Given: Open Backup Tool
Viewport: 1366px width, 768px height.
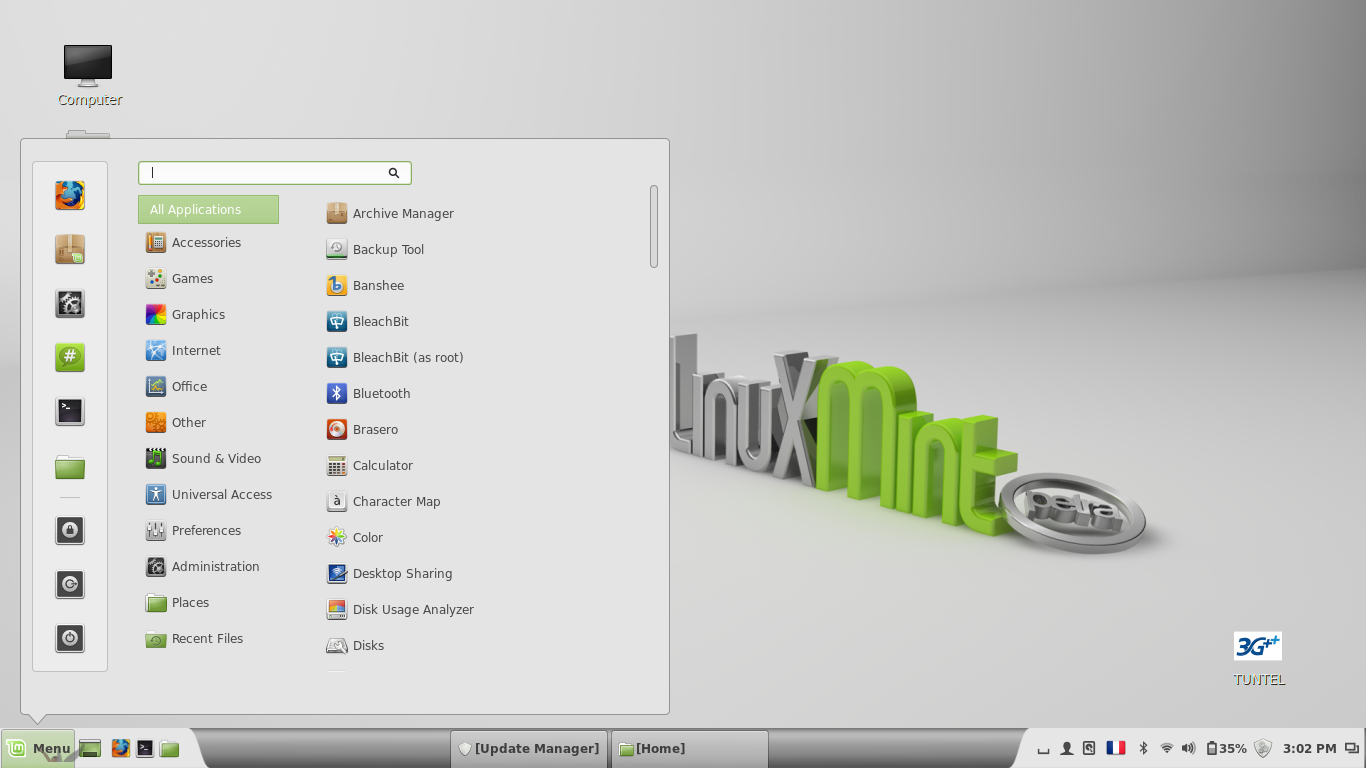Looking at the screenshot, I should pyautogui.click(x=390, y=249).
